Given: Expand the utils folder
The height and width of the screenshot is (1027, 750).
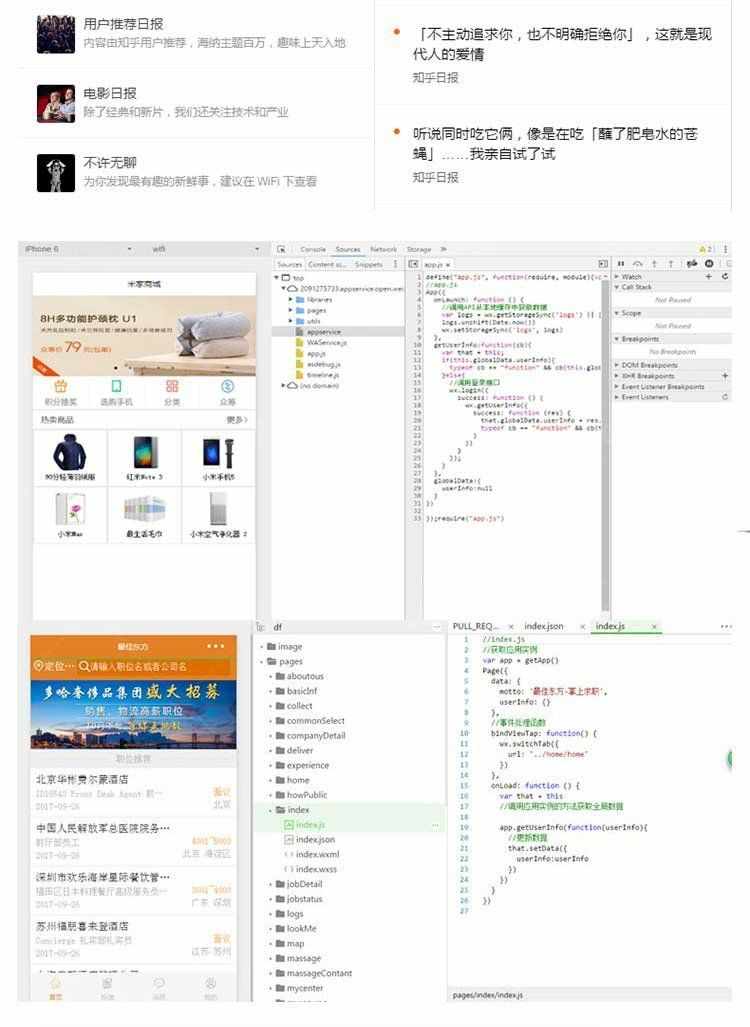Looking at the screenshot, I should (x=291, y=321).
